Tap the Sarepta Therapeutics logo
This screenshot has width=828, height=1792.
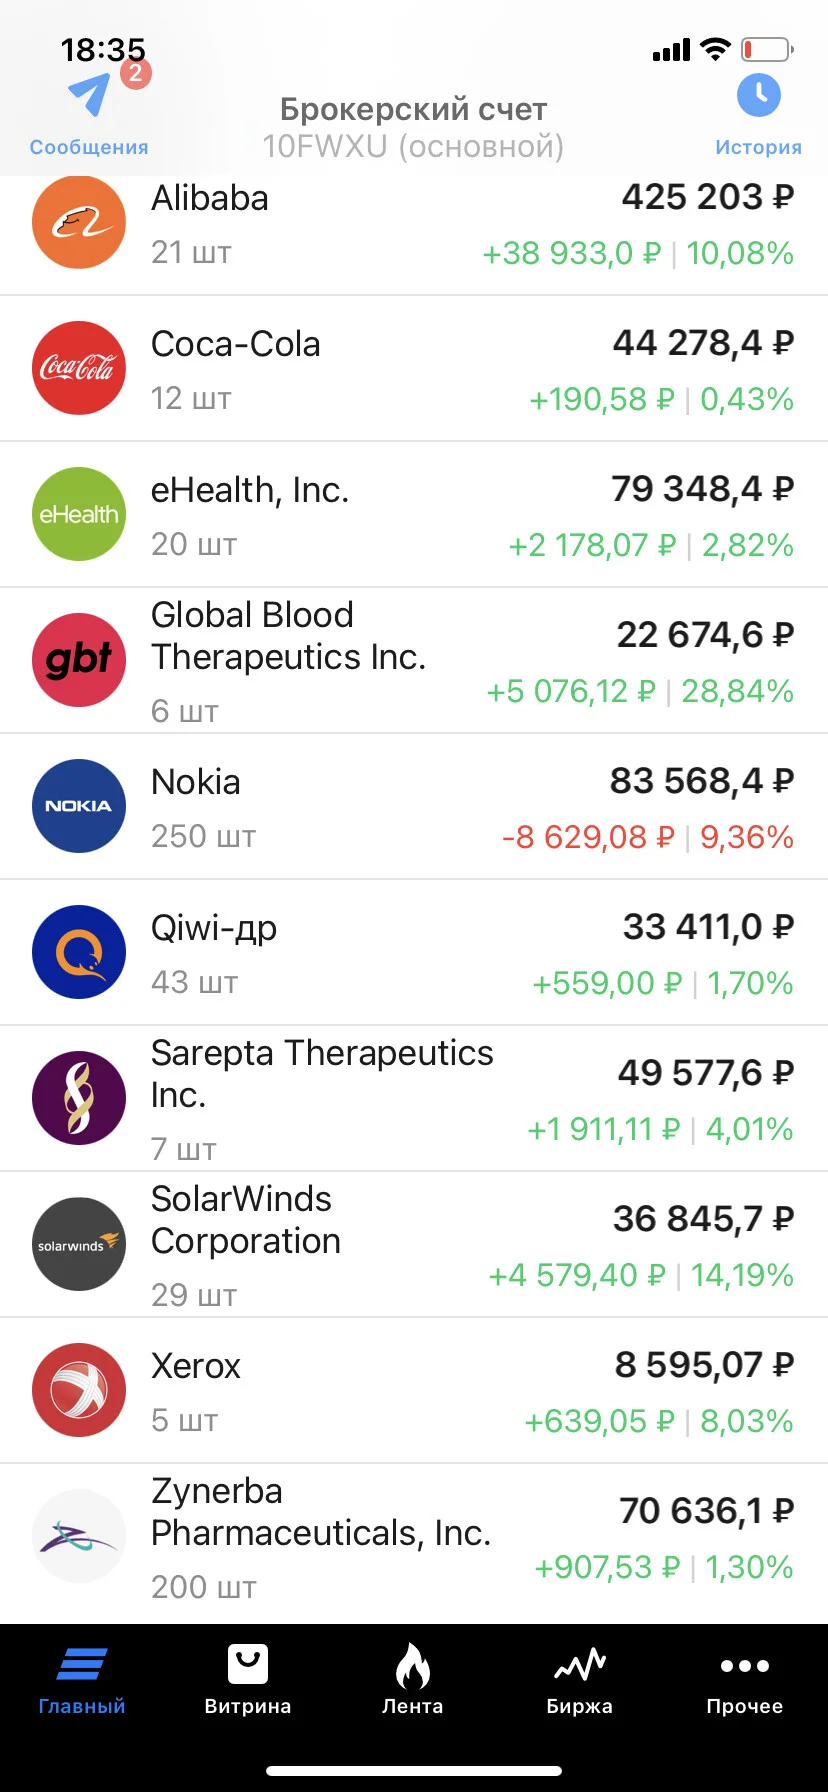click(x=79, y=1098)
